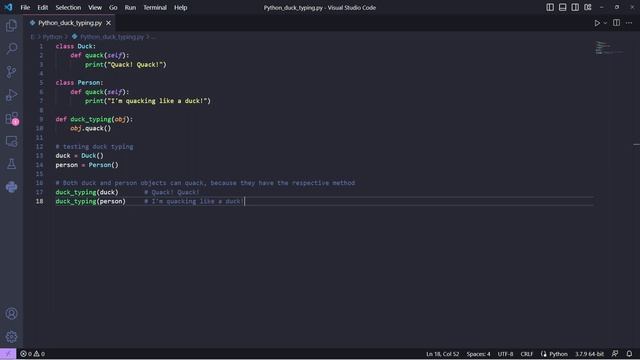Open the Python extension view
The height and width of the screenshot is (360, 640).
pyautogui.click(x=11, y=187)
